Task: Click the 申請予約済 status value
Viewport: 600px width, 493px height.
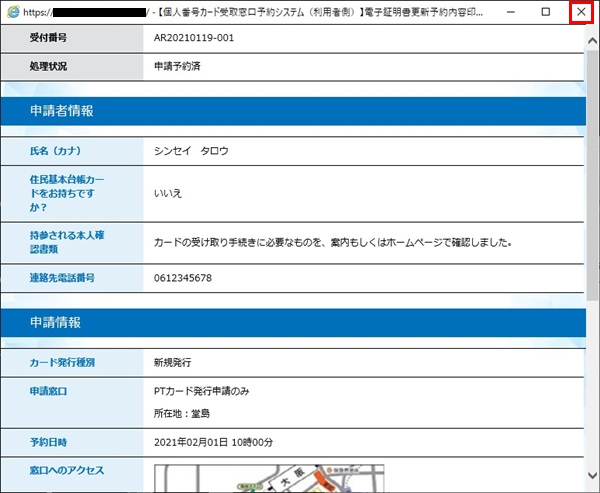Action: [x=179, y=66]
